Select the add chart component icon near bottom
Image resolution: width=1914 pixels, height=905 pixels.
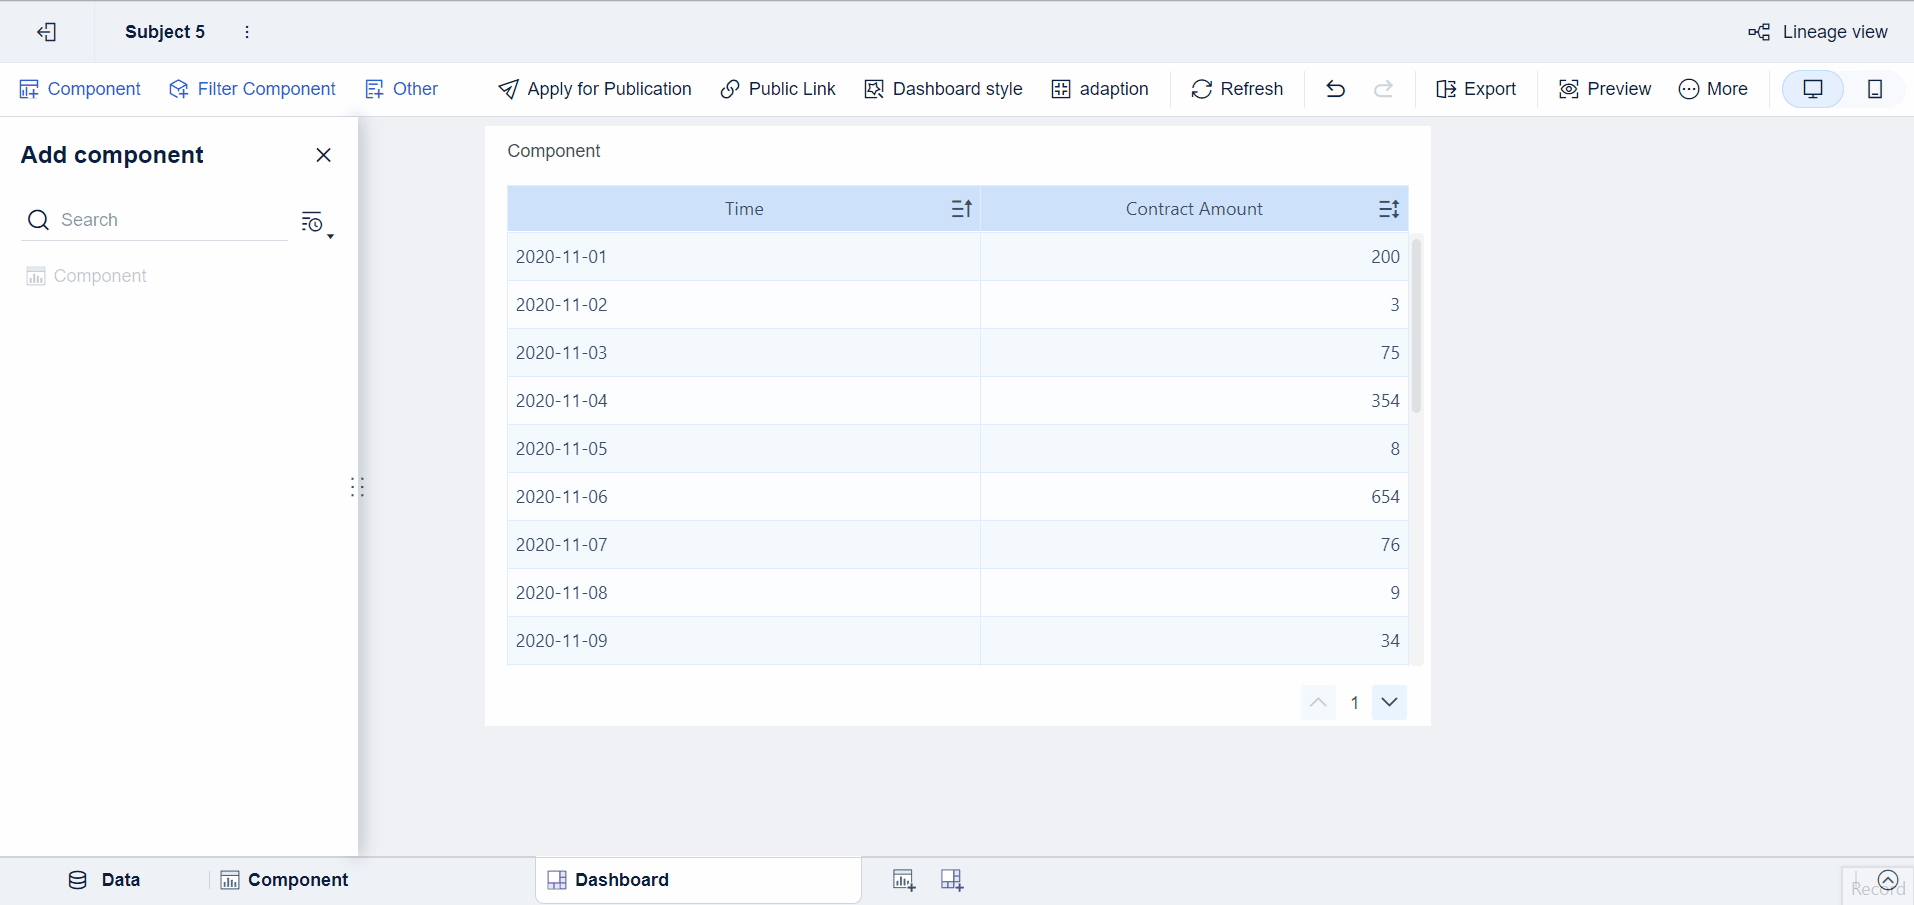coord(903,880)
